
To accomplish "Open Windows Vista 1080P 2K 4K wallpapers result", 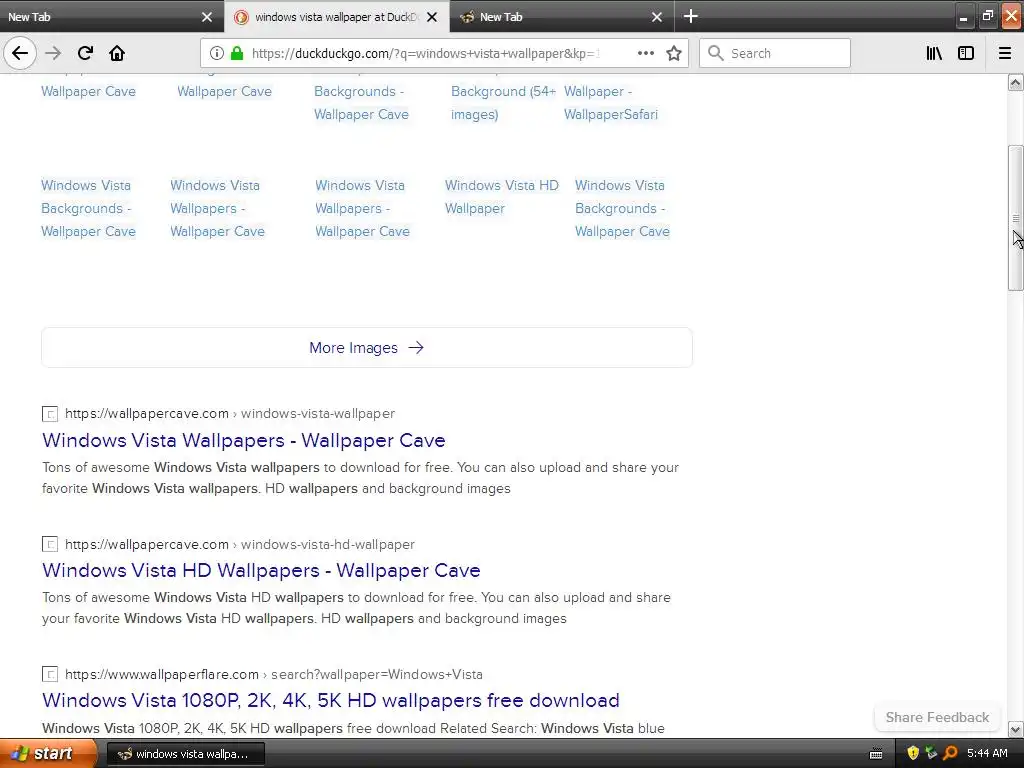I will [330, 700].
